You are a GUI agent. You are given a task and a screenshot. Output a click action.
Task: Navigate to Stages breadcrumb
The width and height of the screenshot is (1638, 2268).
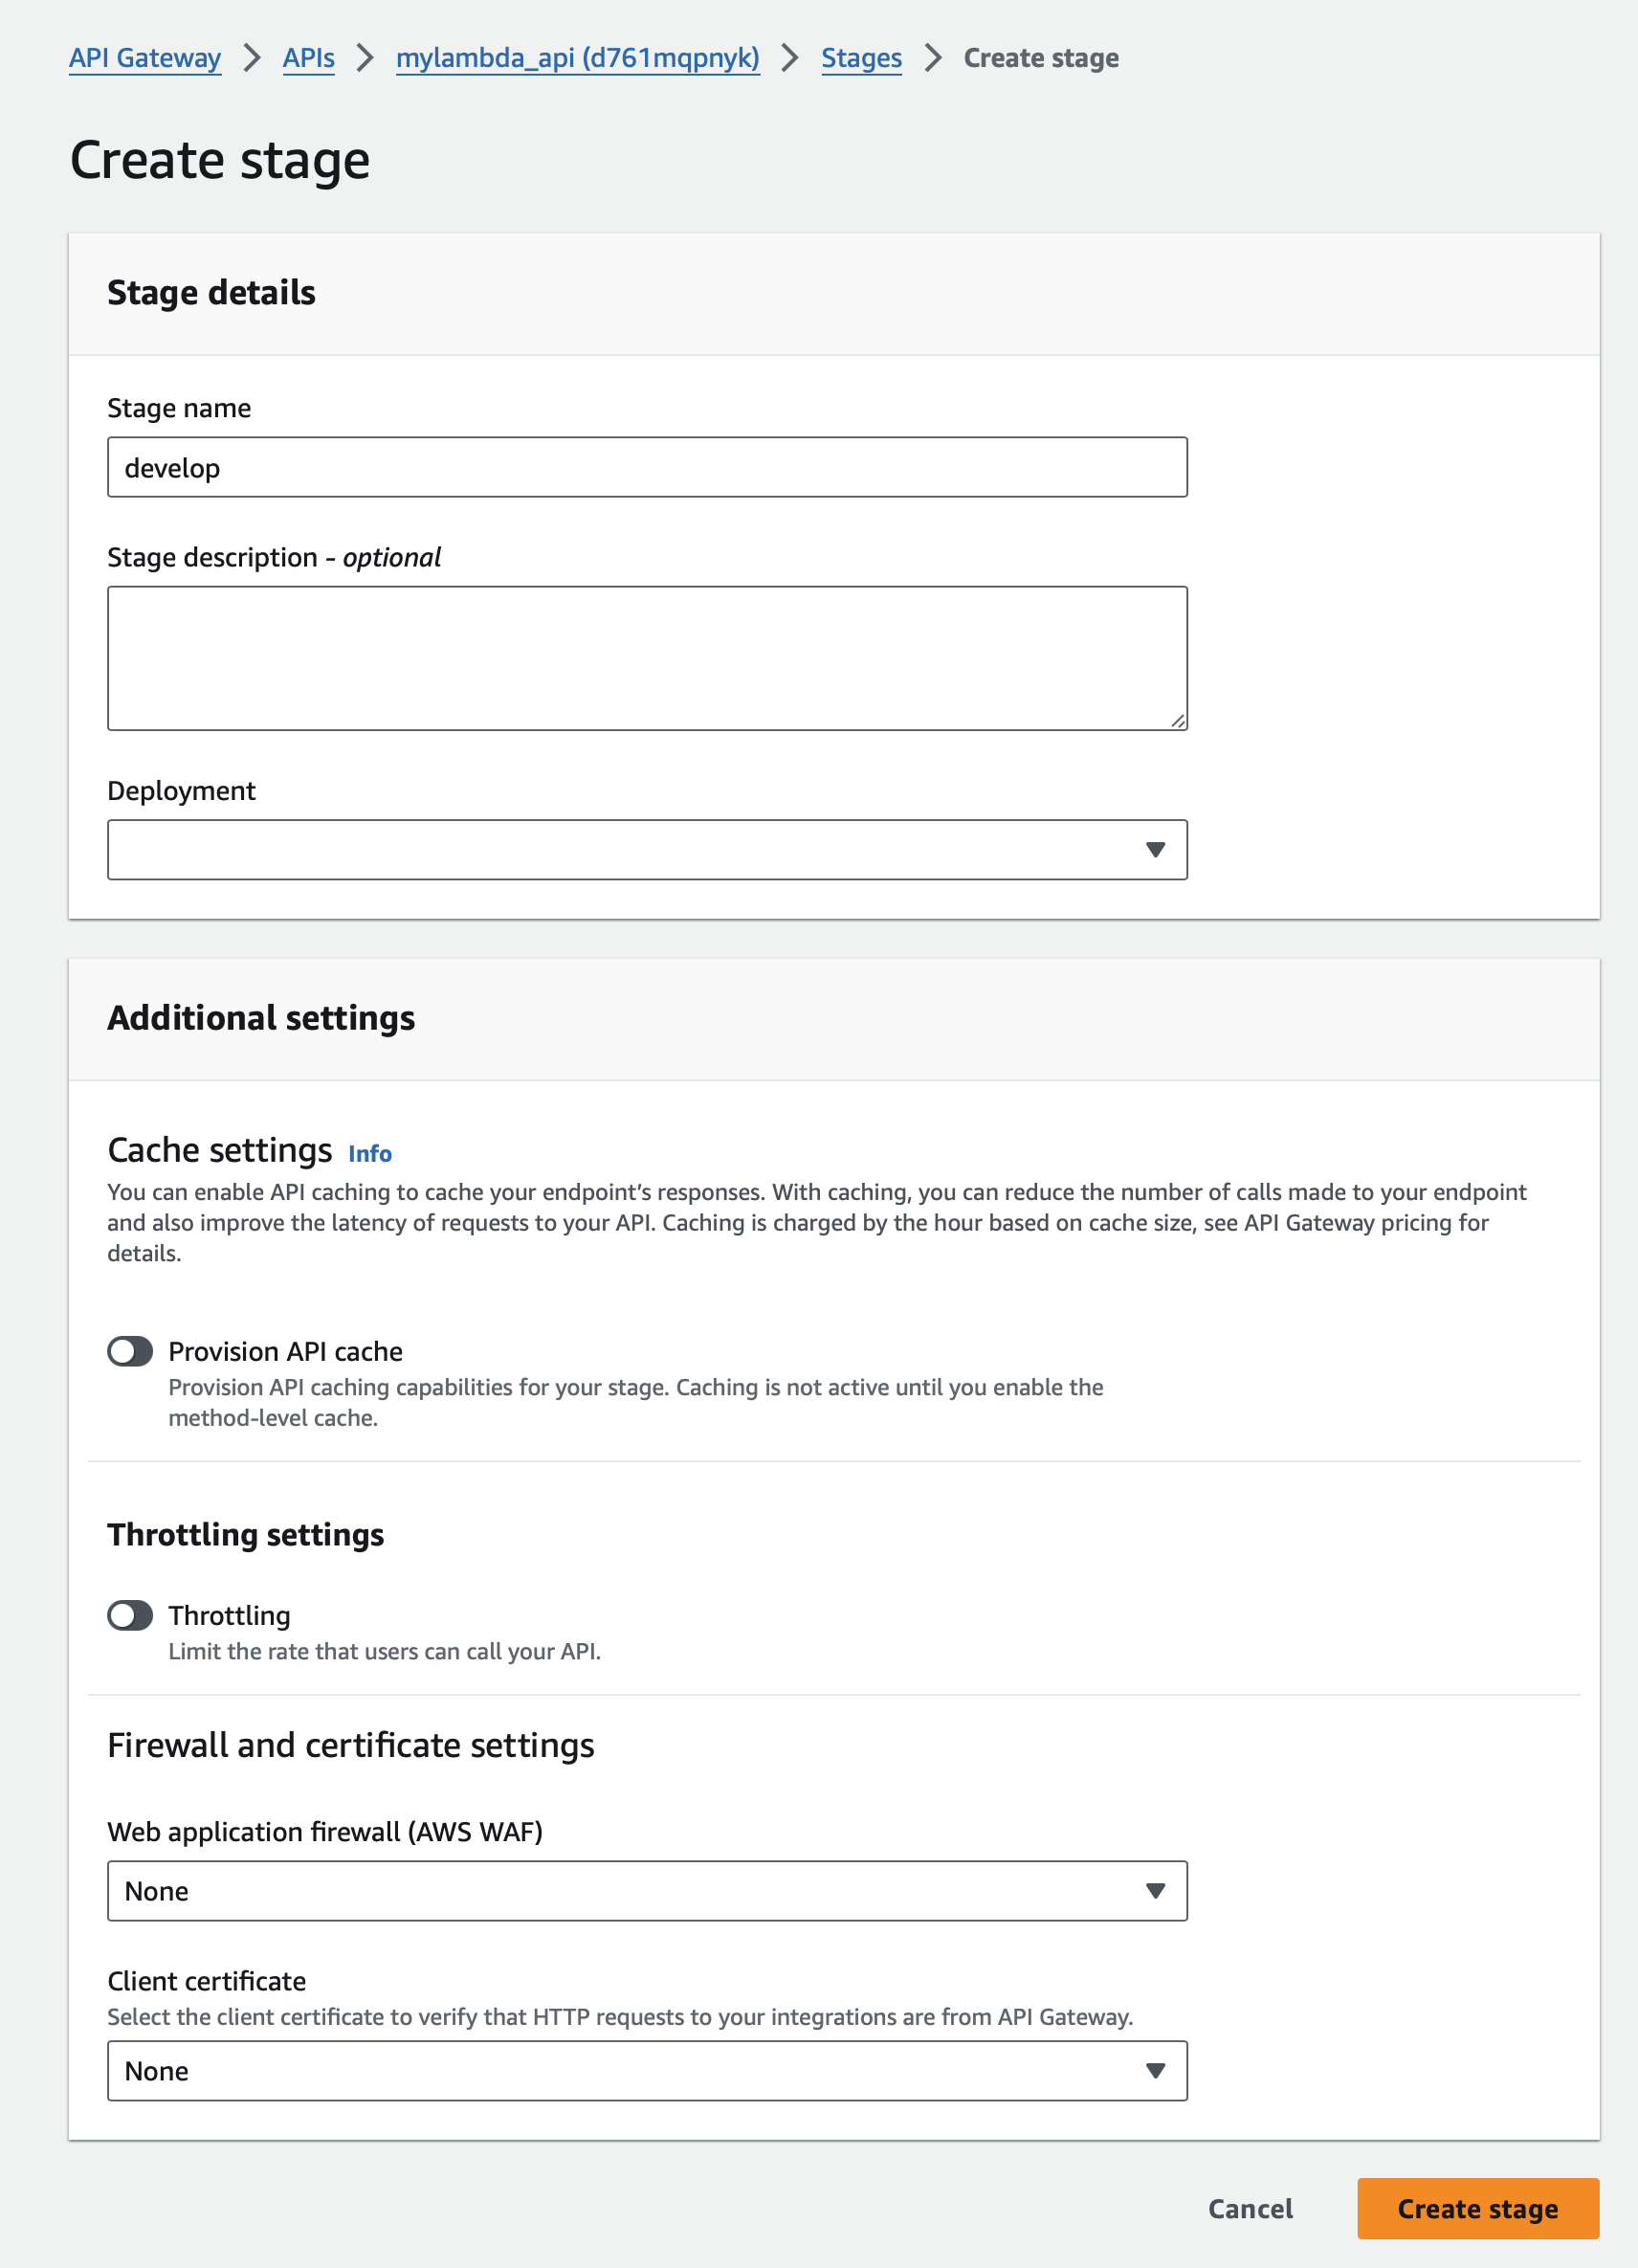click(861, 58)
